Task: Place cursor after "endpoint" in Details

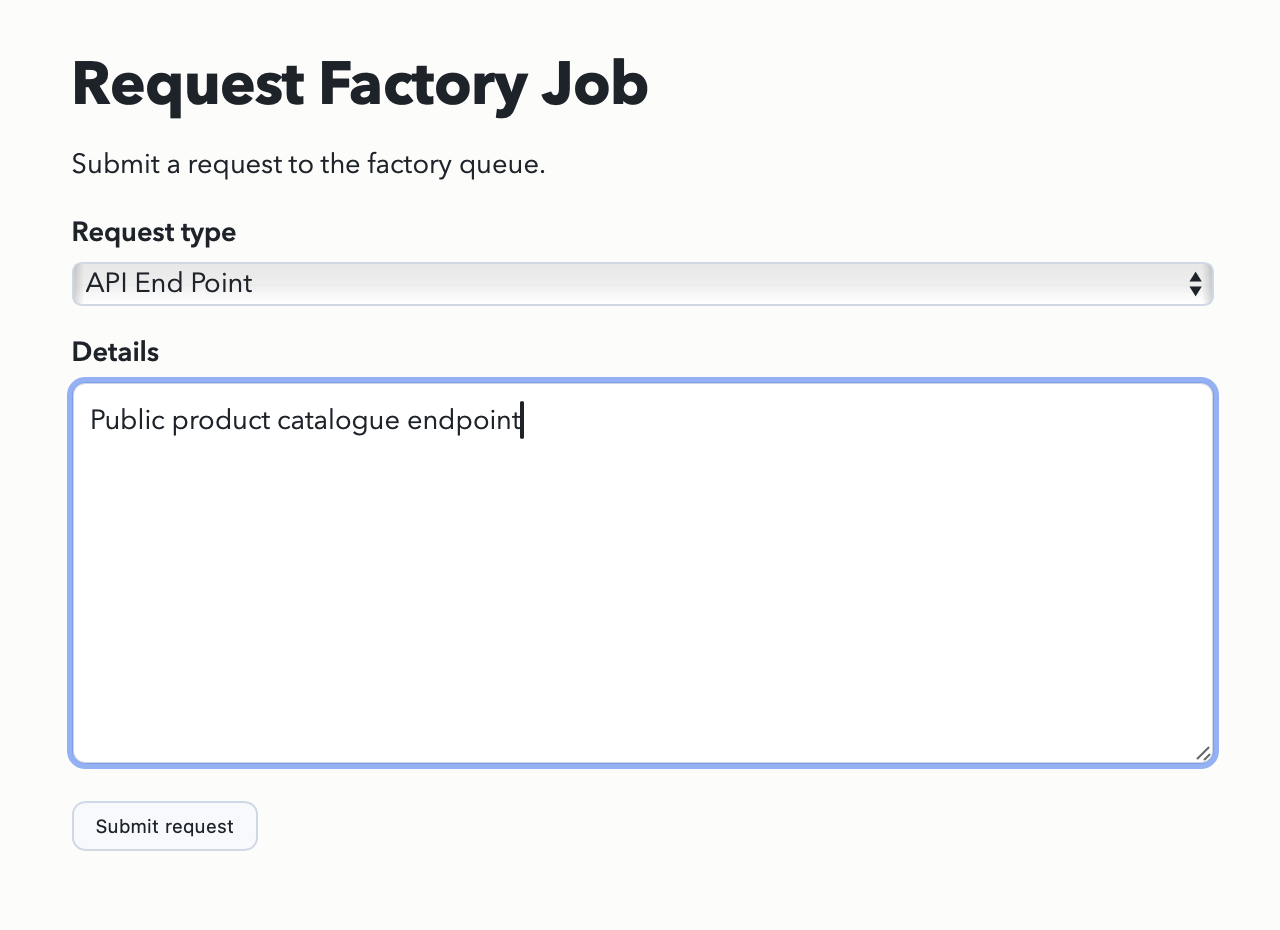Action: 522,421
